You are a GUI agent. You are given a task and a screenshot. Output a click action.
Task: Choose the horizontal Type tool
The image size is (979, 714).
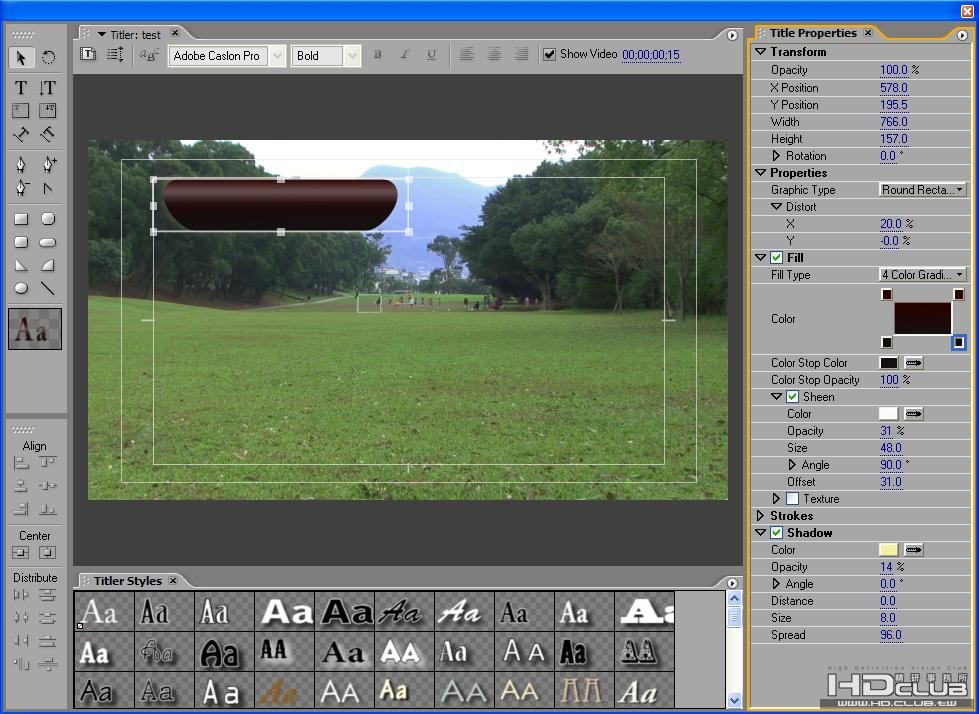click(x=21, y=88)
